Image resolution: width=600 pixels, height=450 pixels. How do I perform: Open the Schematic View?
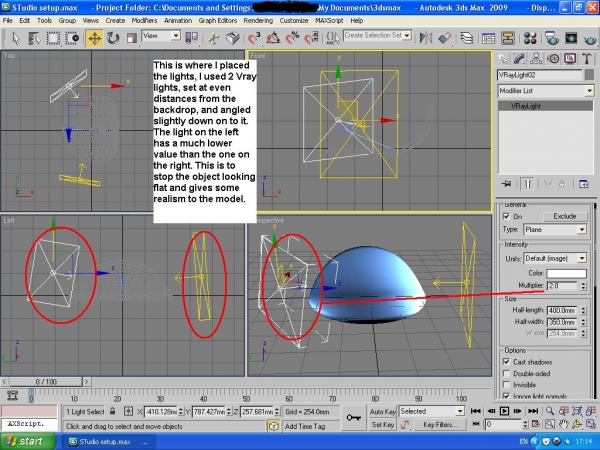[x=507, y=38]
